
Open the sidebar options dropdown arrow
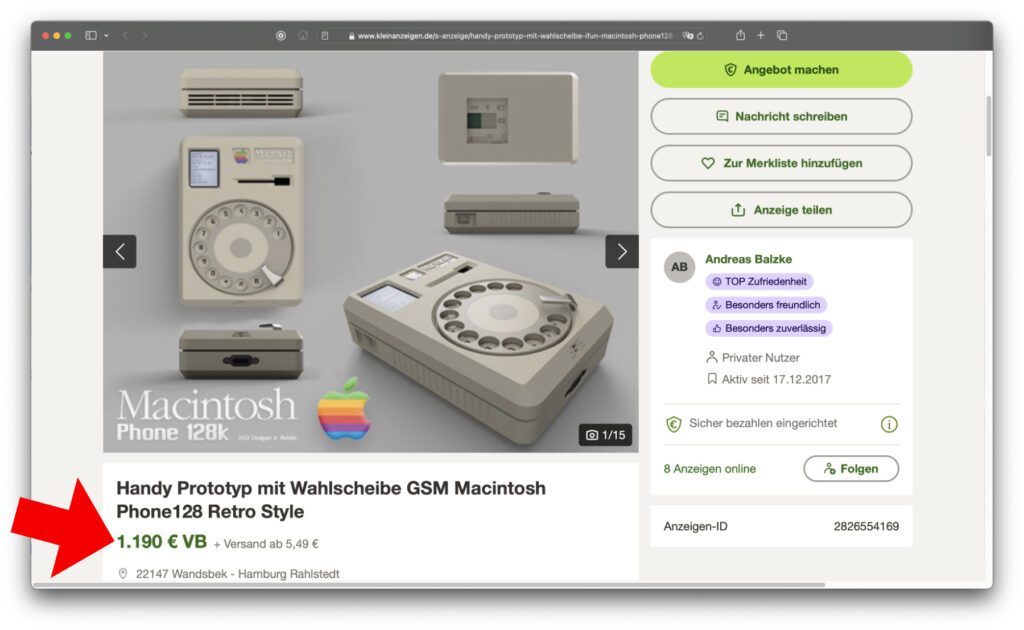point(106,35)
